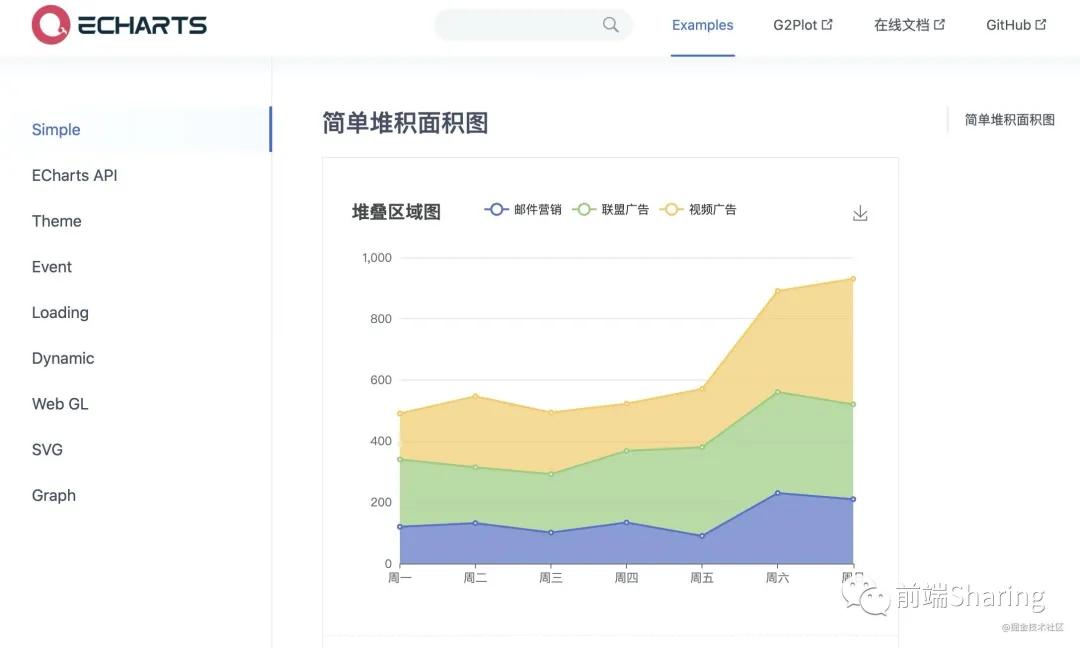Click external link icon beside 在线文档
1080x648 pixels.
pos(939,25)
